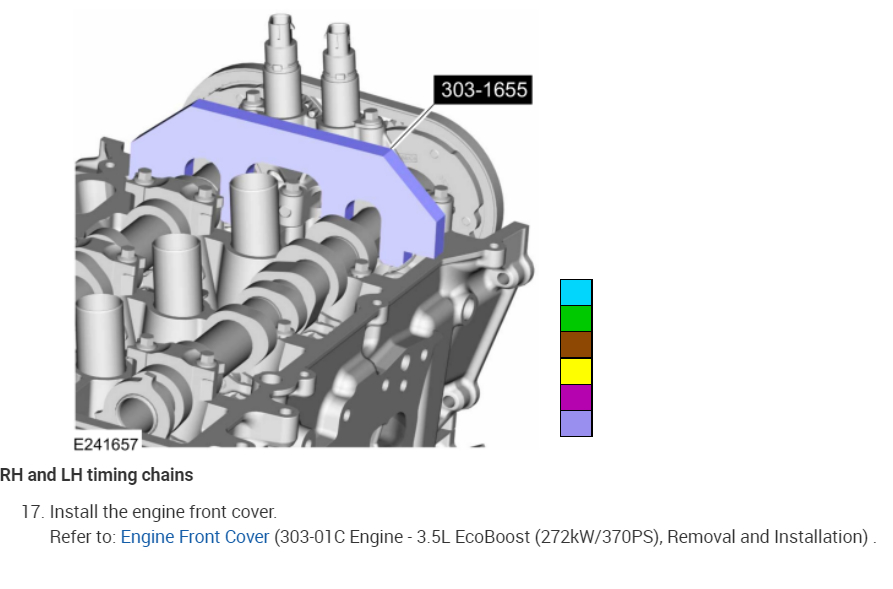893x589 pixels.
Task: Select the lavender color swatch
Action: pyautogui.click(x=576, y=424)
